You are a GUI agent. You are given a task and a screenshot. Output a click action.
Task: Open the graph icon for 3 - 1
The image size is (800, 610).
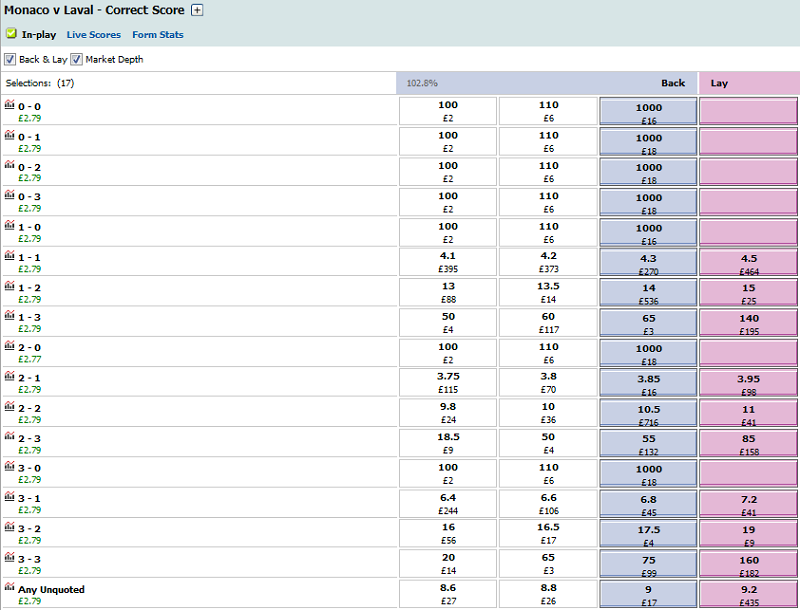point(9,496)
